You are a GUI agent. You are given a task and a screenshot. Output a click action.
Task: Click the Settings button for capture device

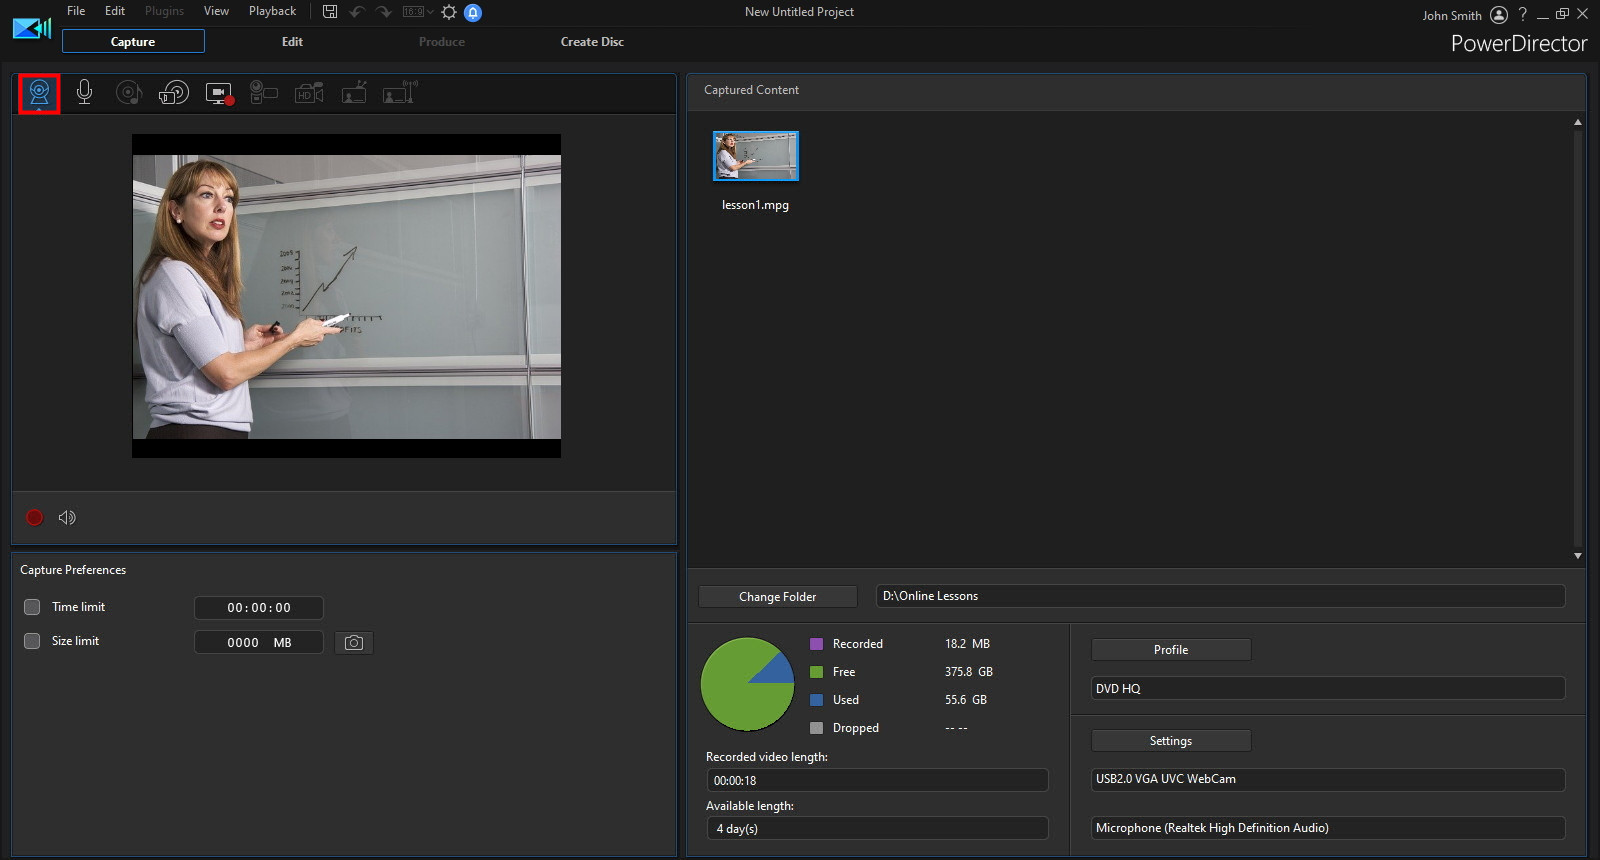[1170, 741]
